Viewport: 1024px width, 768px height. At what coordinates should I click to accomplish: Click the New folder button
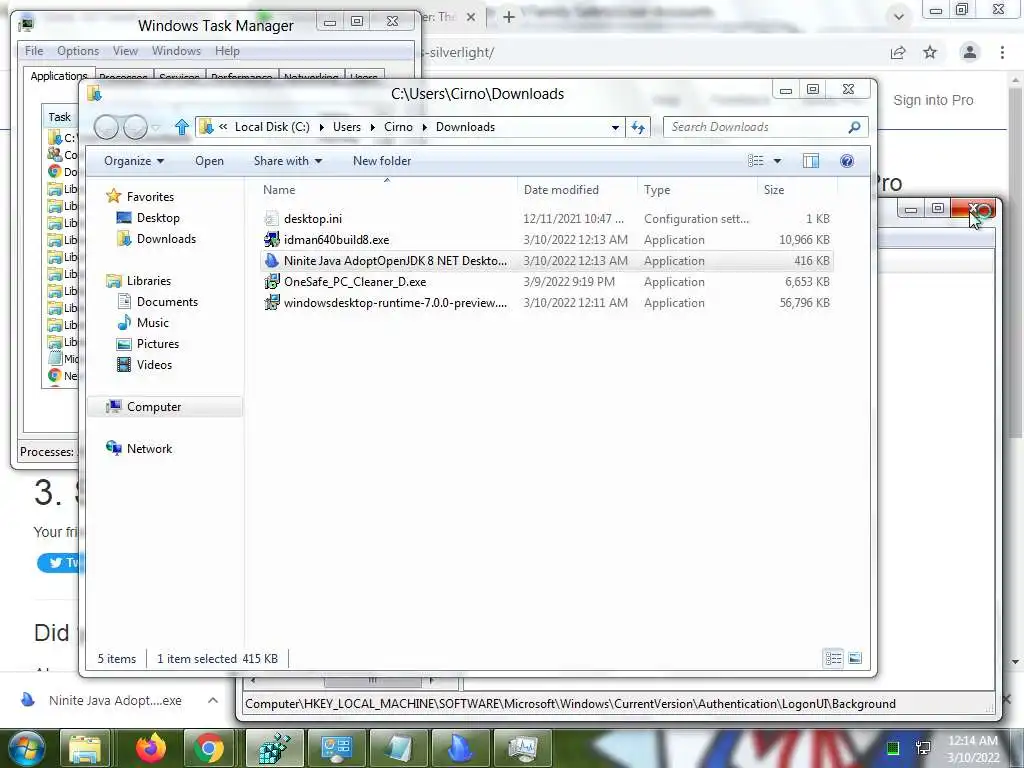pos(382,161)
